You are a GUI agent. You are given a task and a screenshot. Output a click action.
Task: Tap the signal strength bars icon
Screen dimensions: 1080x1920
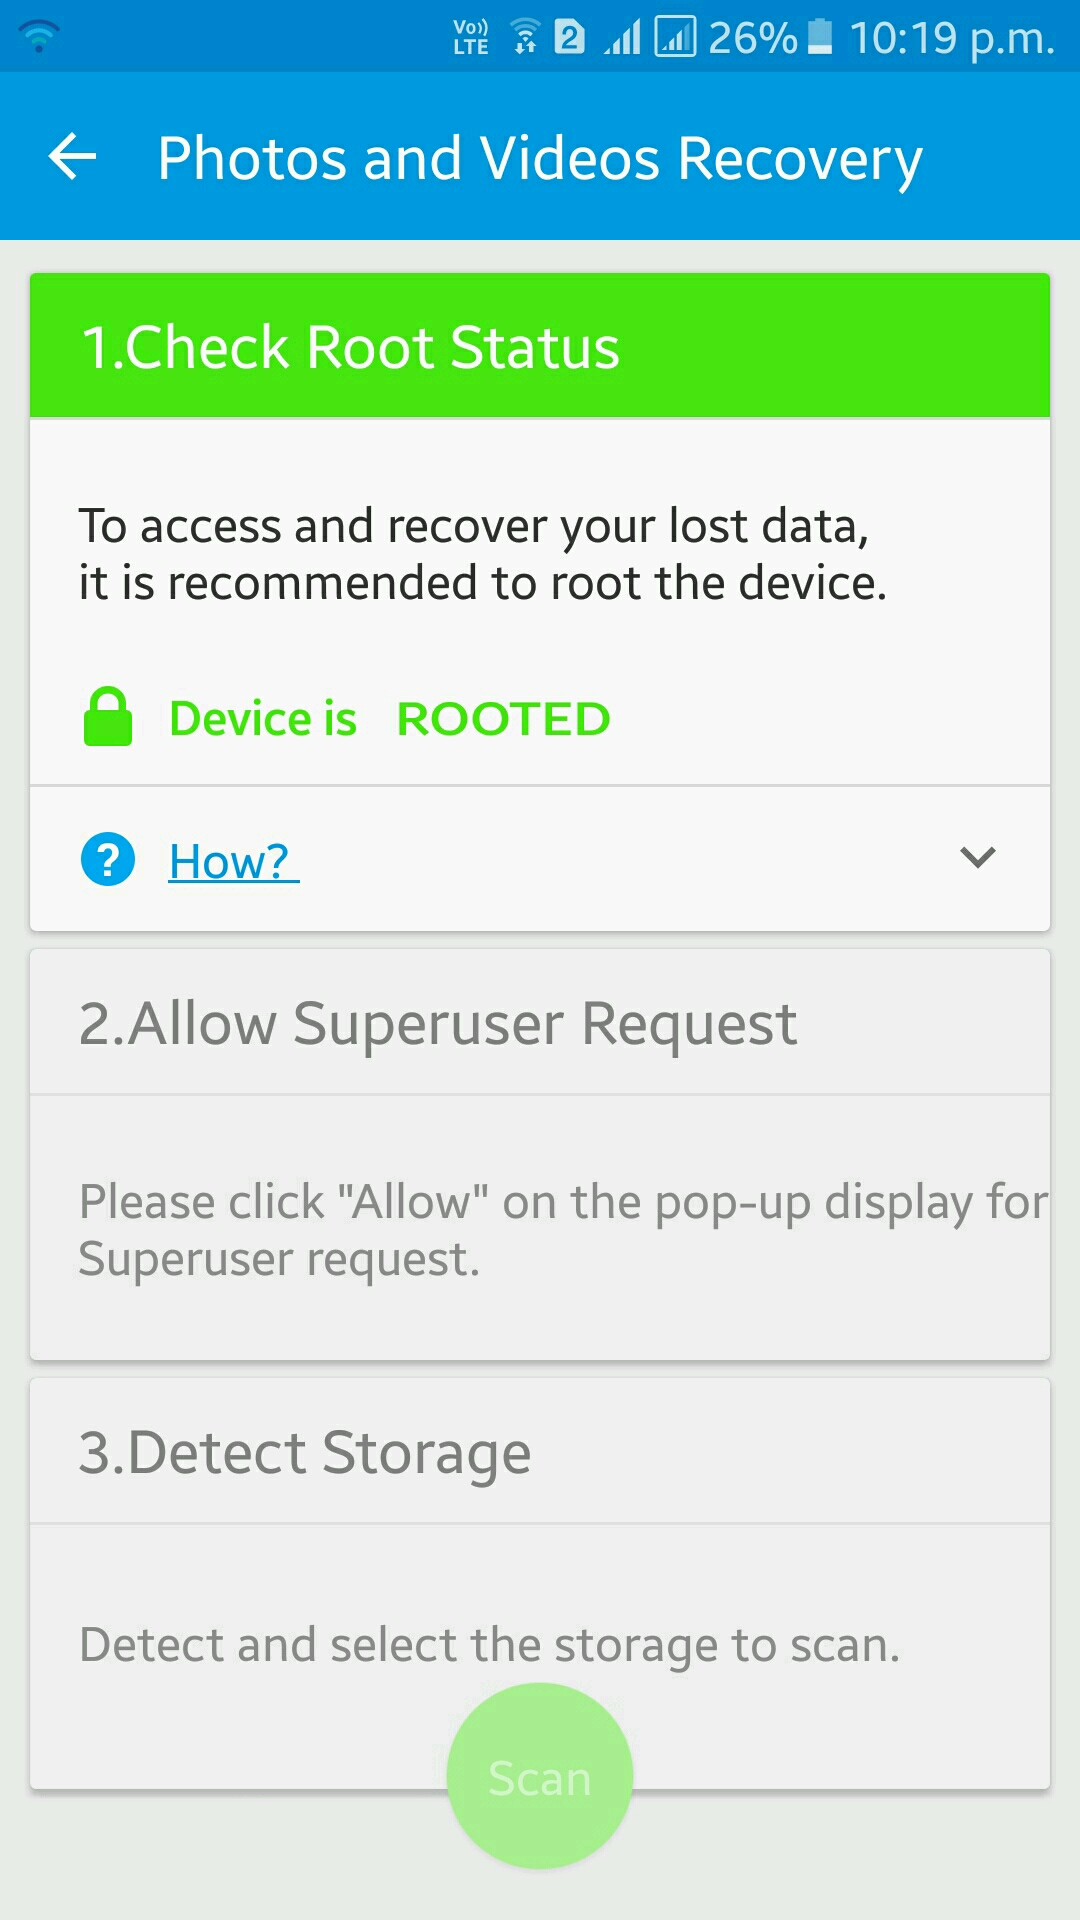[622, 38]
